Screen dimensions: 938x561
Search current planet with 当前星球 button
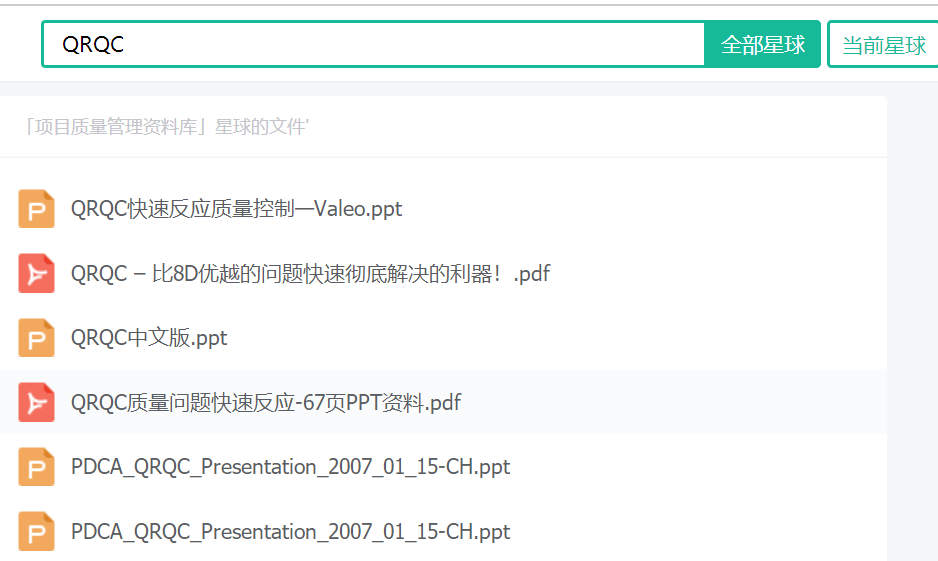884,44
